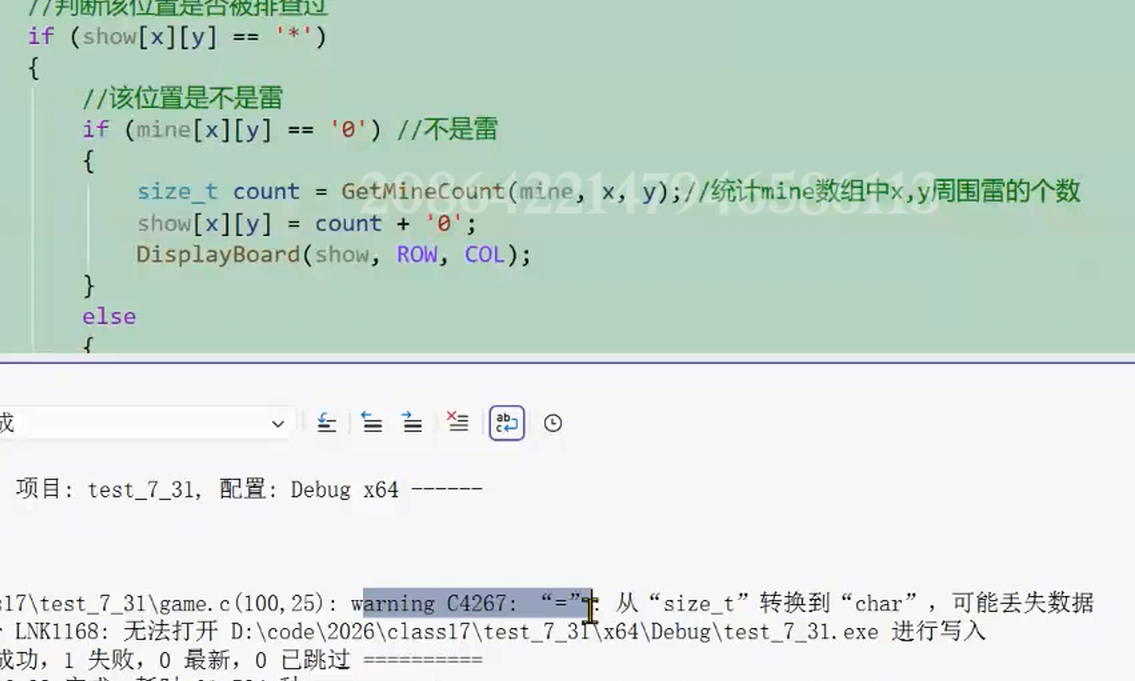Viewport: 1135px width, 681px height.
Task: Click the 'test_7_31, 配置: Debug x64' line
Action: [243, 490]
